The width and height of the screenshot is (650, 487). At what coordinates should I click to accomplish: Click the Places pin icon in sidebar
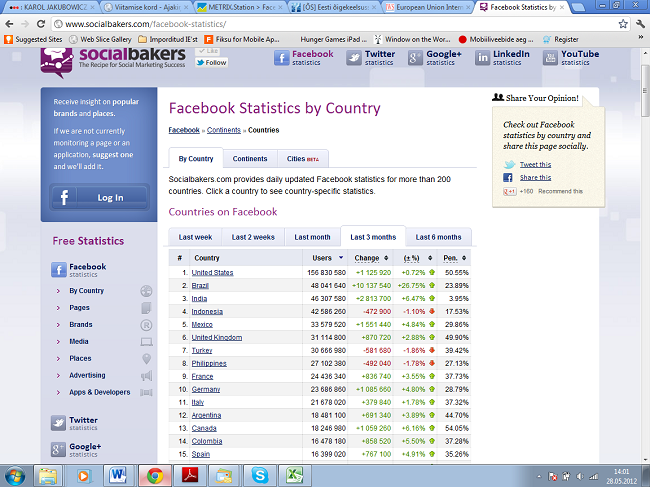click(147, 358)
